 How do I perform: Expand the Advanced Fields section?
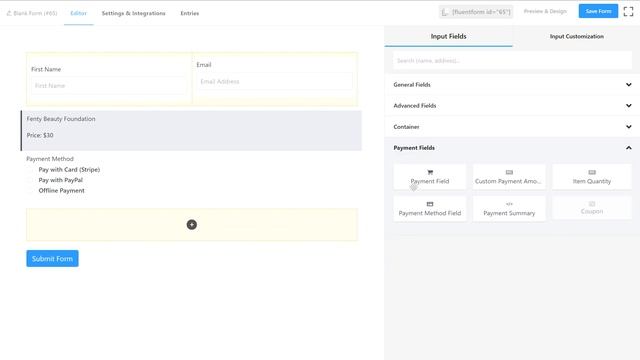(x=512, y=106)
